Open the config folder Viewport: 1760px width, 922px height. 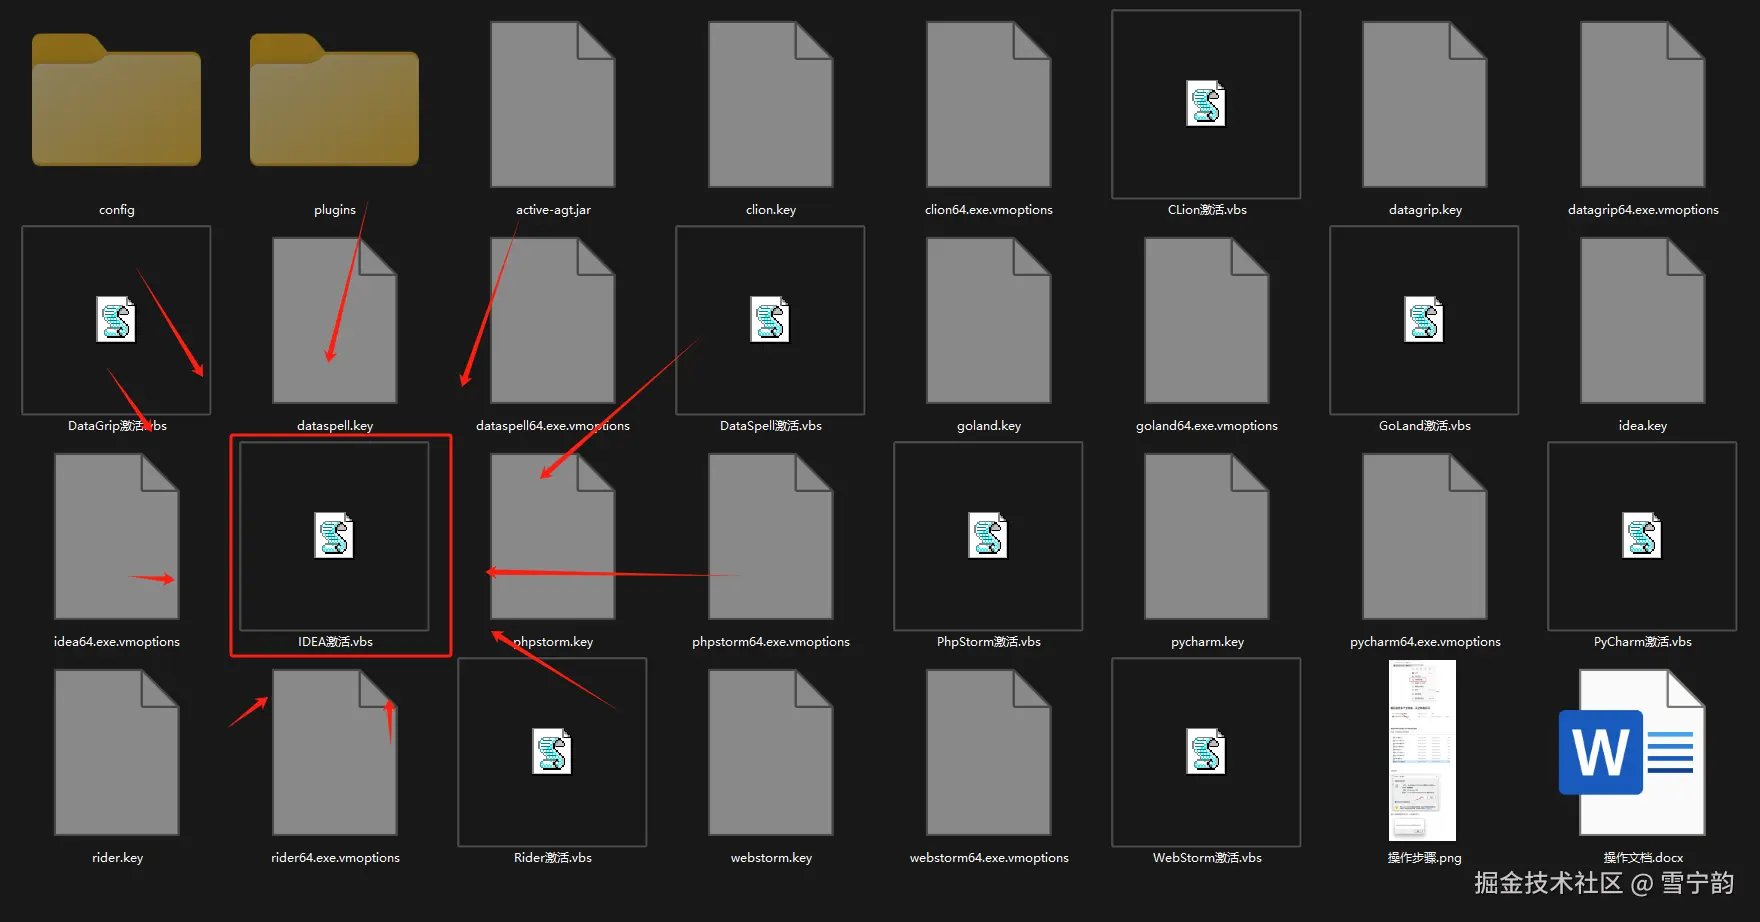coord(116,100)
